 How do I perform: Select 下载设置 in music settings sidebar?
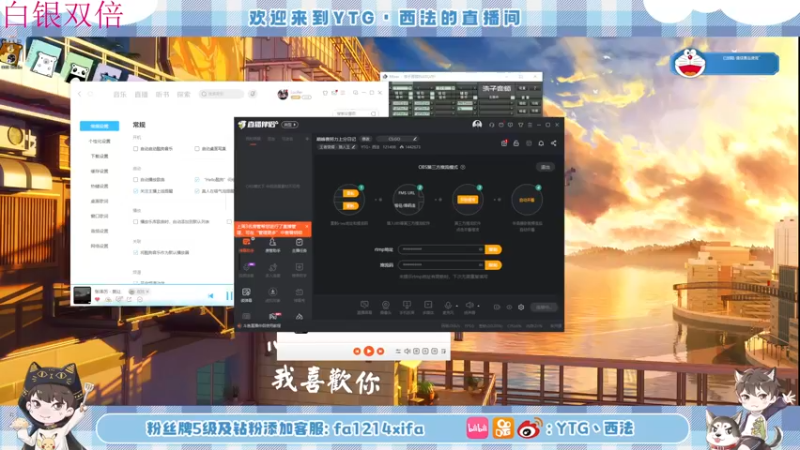pyautogui.click(x=99, y=156)
